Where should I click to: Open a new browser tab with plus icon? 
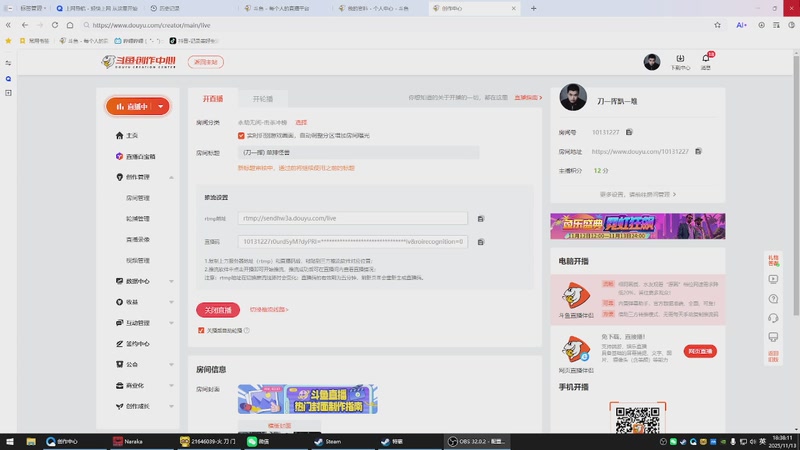click(x=533, y=8)
